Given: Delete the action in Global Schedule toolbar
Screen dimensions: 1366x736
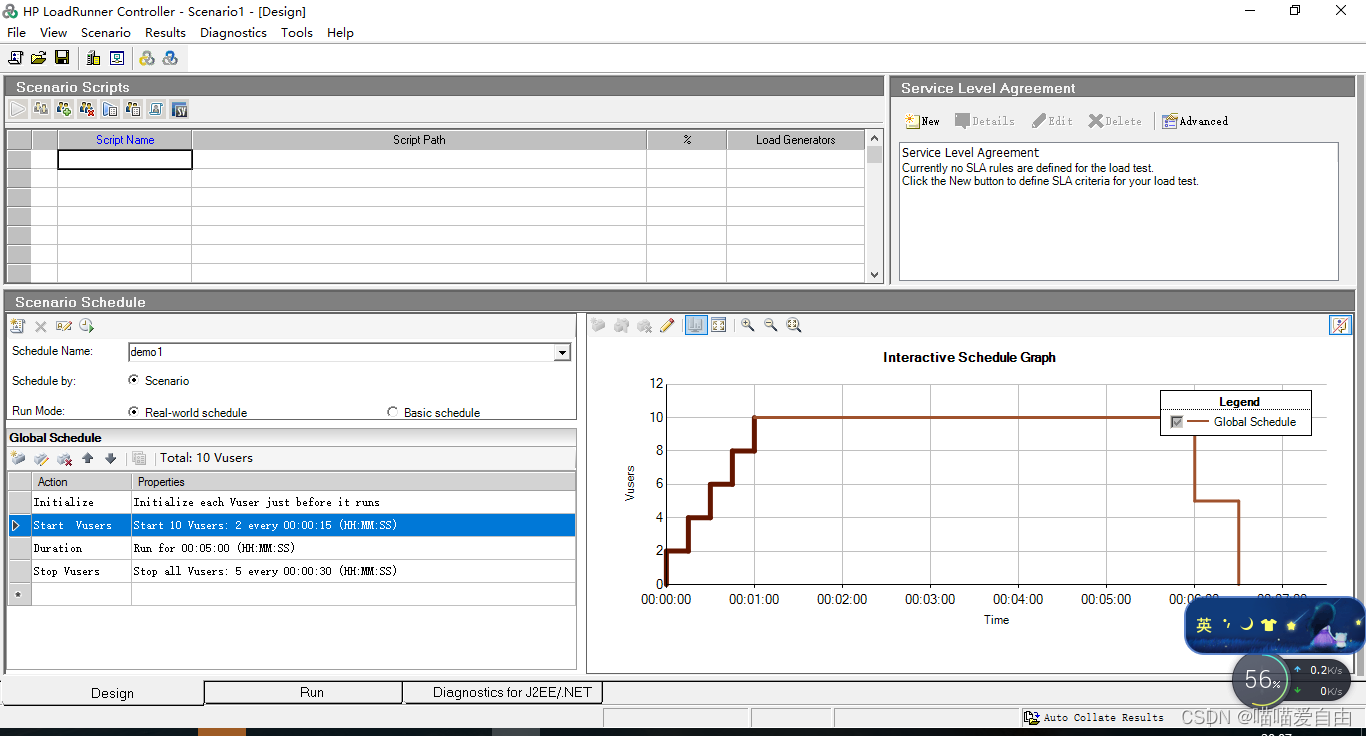Looking at the screenshot, I should [64, 458].
